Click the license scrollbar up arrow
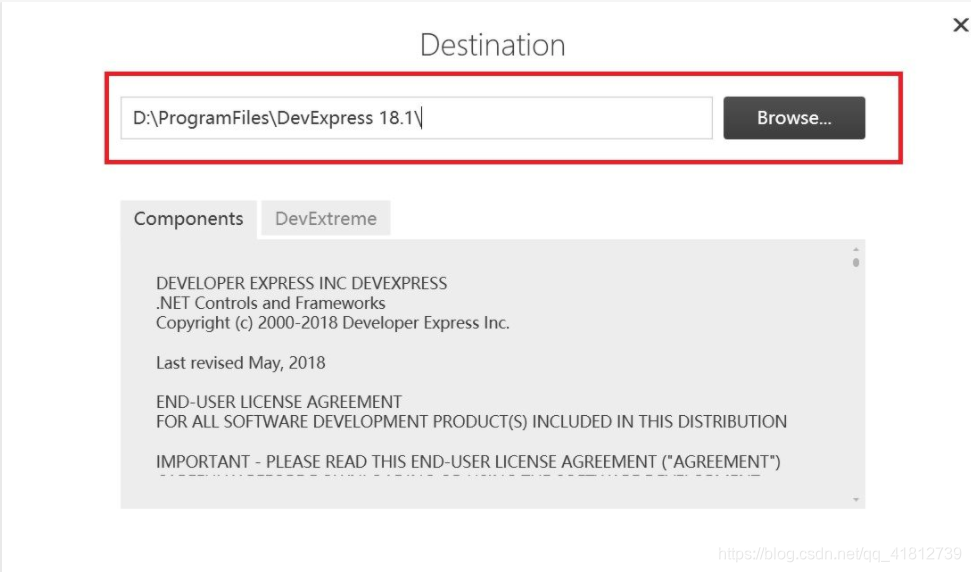The image size is (971, 572). [x=856, y=249]
